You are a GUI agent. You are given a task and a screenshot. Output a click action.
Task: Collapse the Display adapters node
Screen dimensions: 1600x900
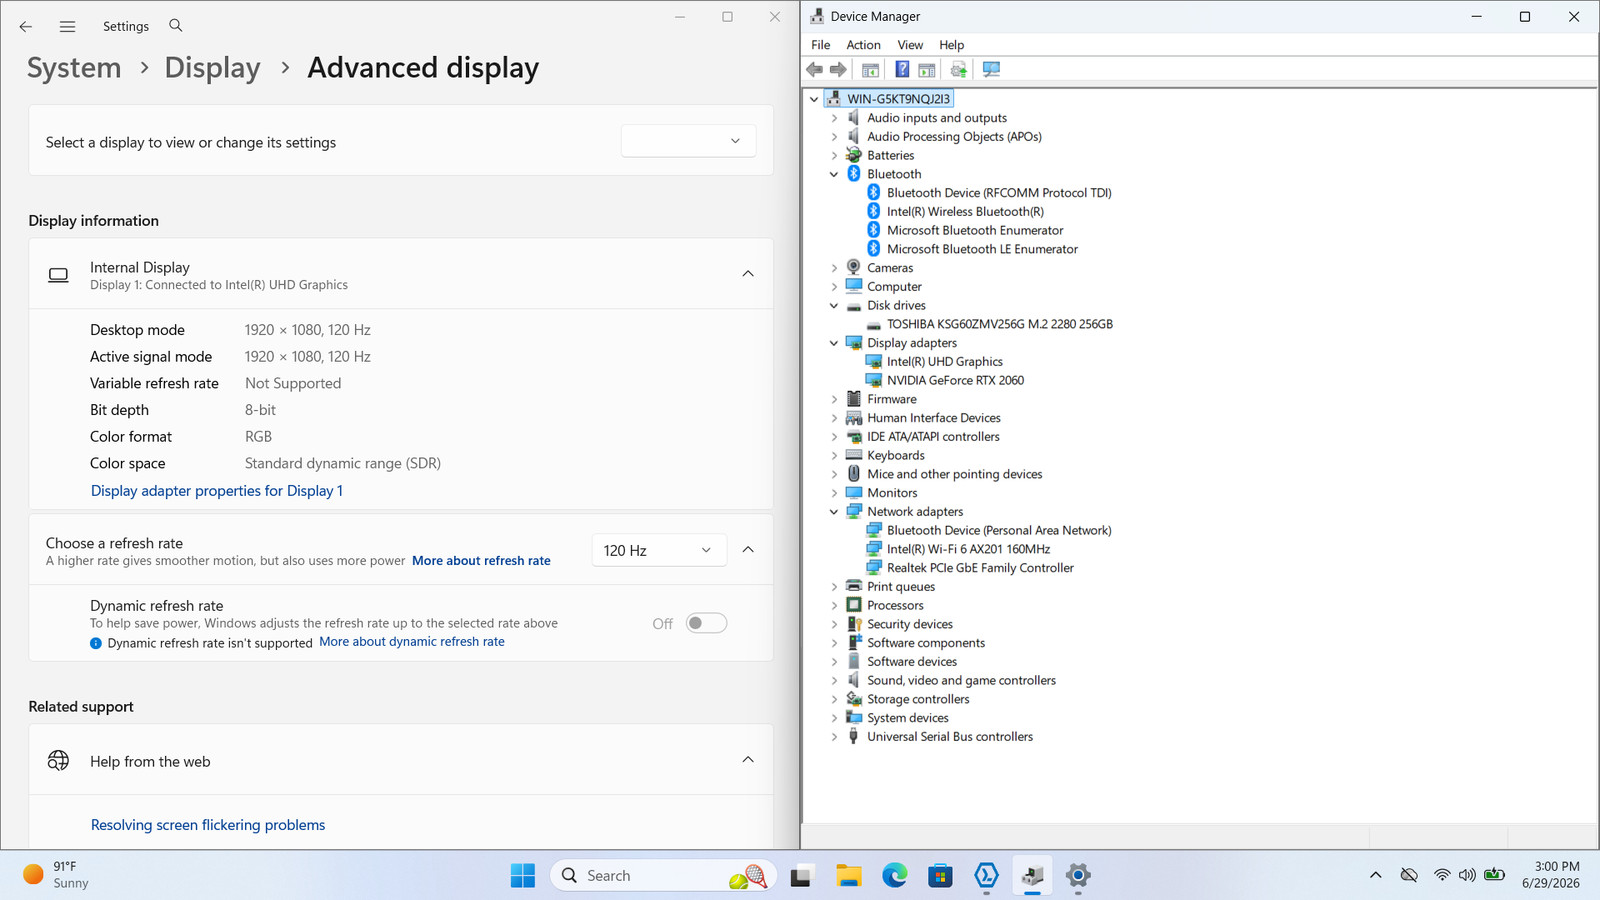tap(834, 343)
